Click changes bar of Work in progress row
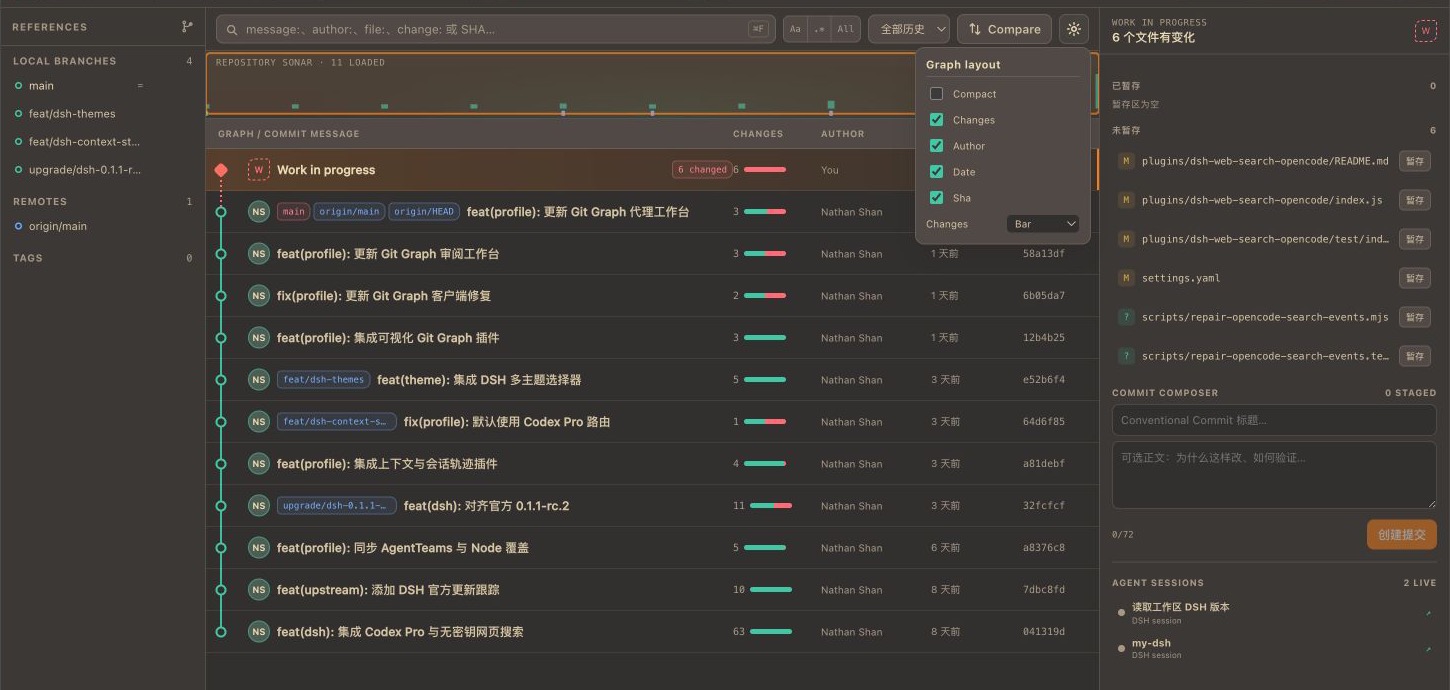Viewport: 1450px width, 690px height. click(x=765, y=170)
